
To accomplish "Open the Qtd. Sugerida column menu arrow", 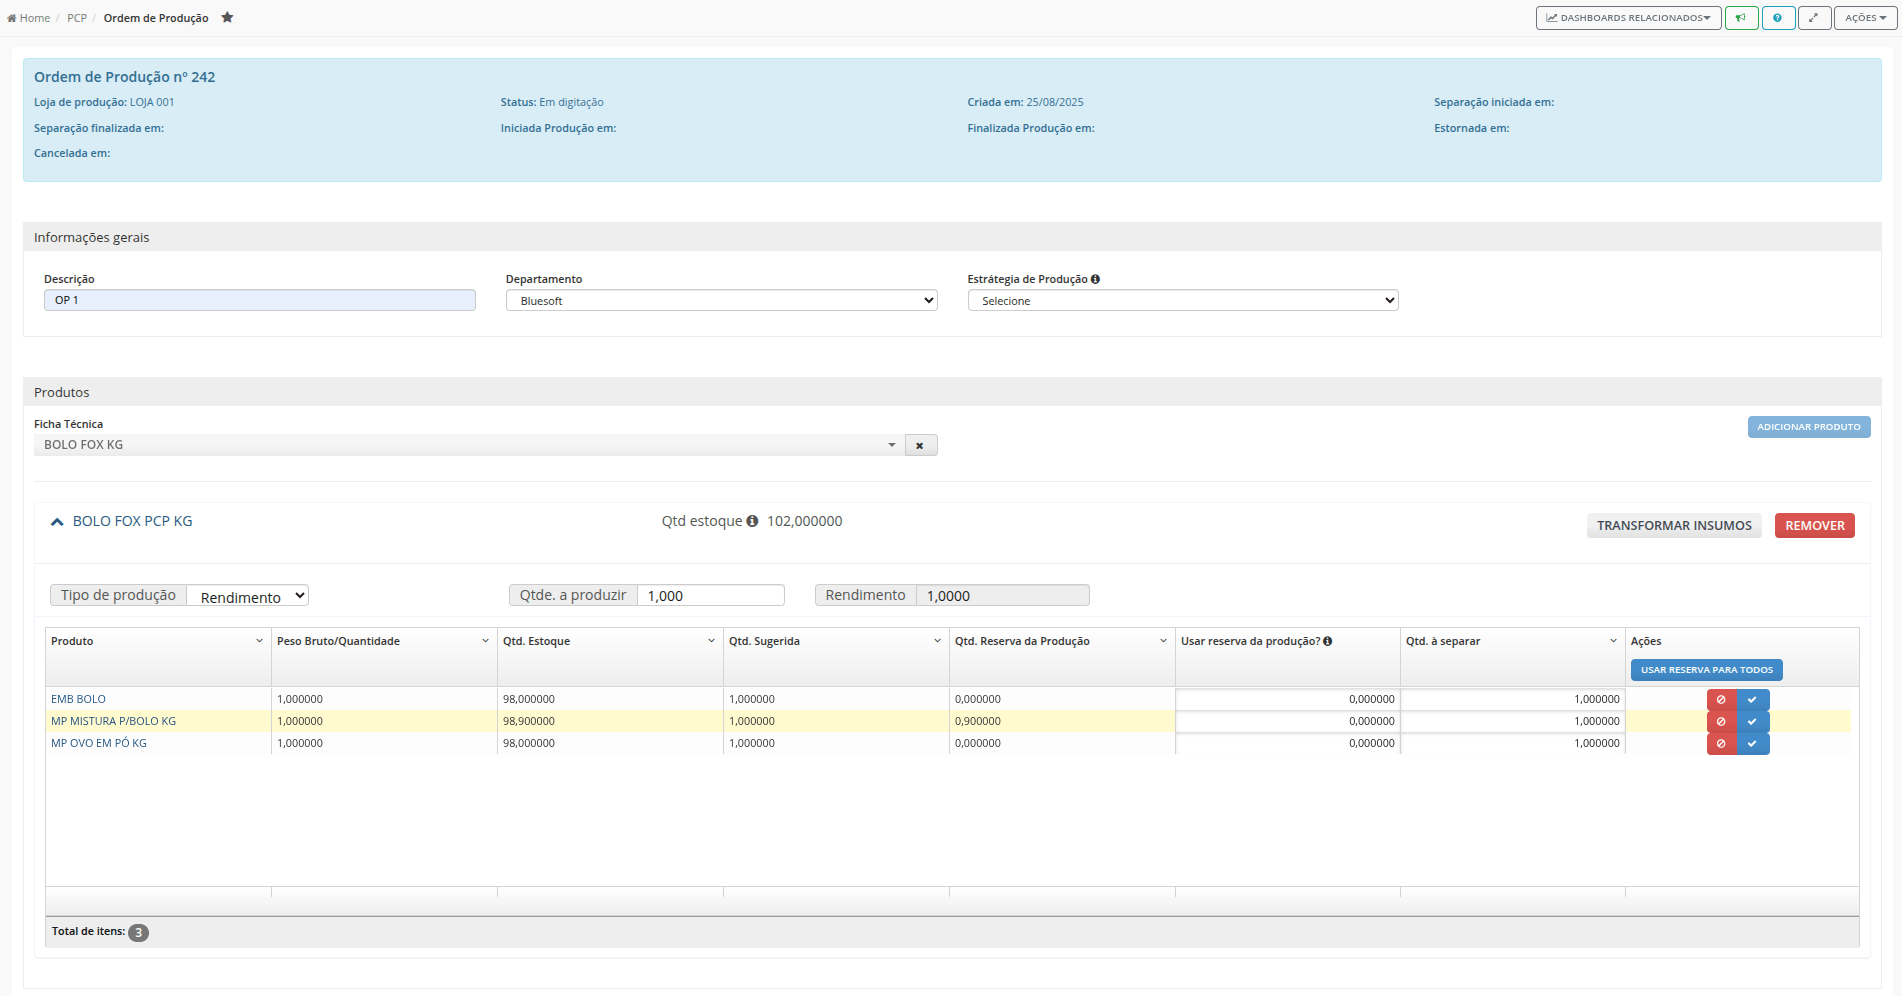I will 937,641.
